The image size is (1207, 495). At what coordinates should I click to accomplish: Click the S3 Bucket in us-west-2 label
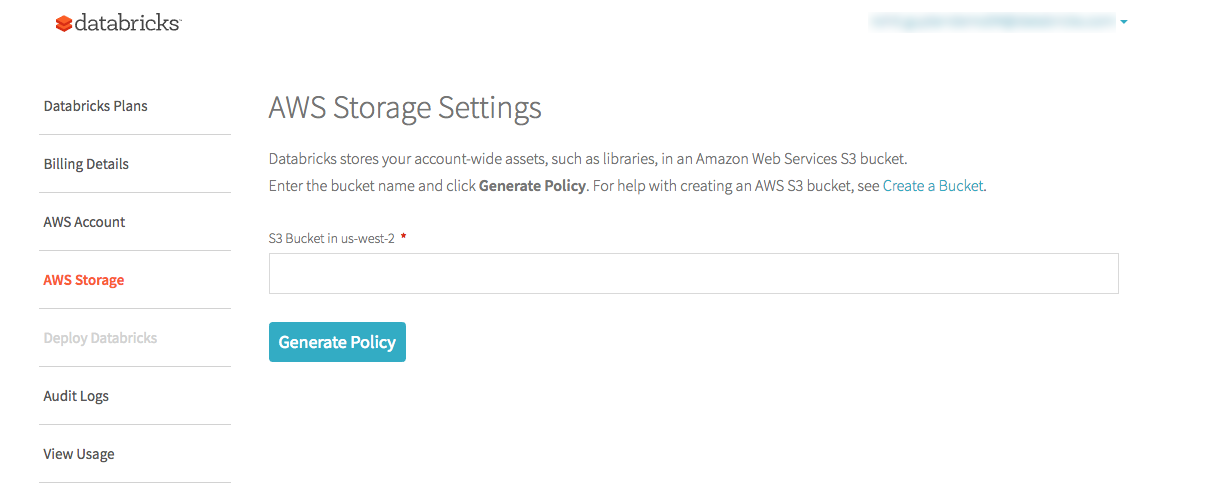[x=331, y=239]
